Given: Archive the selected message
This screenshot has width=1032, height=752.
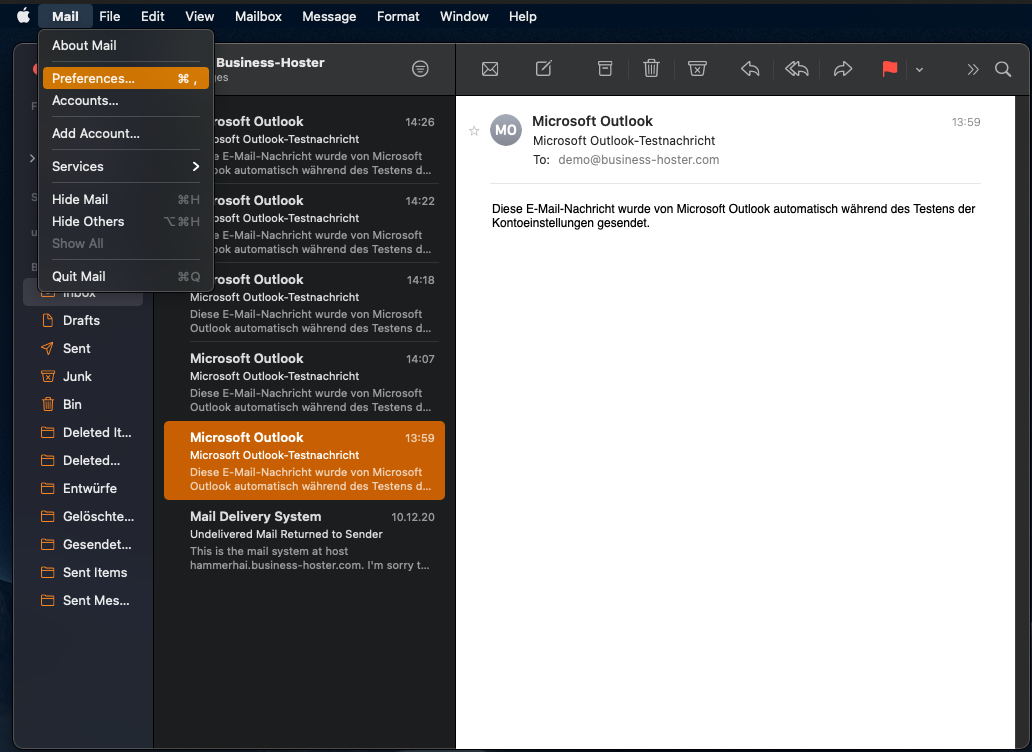Looking at the screenshot, I should click(605, 68).
